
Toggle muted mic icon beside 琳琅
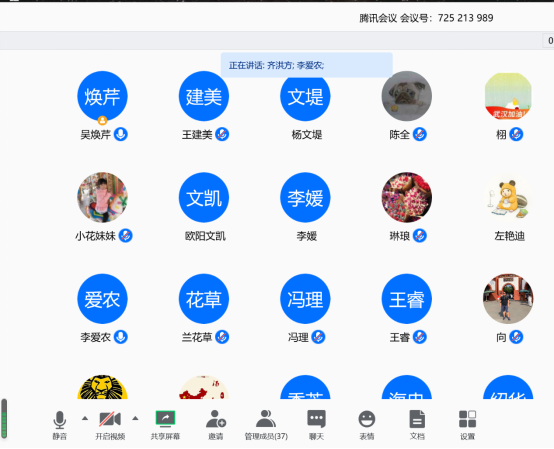tap(420, 236)
